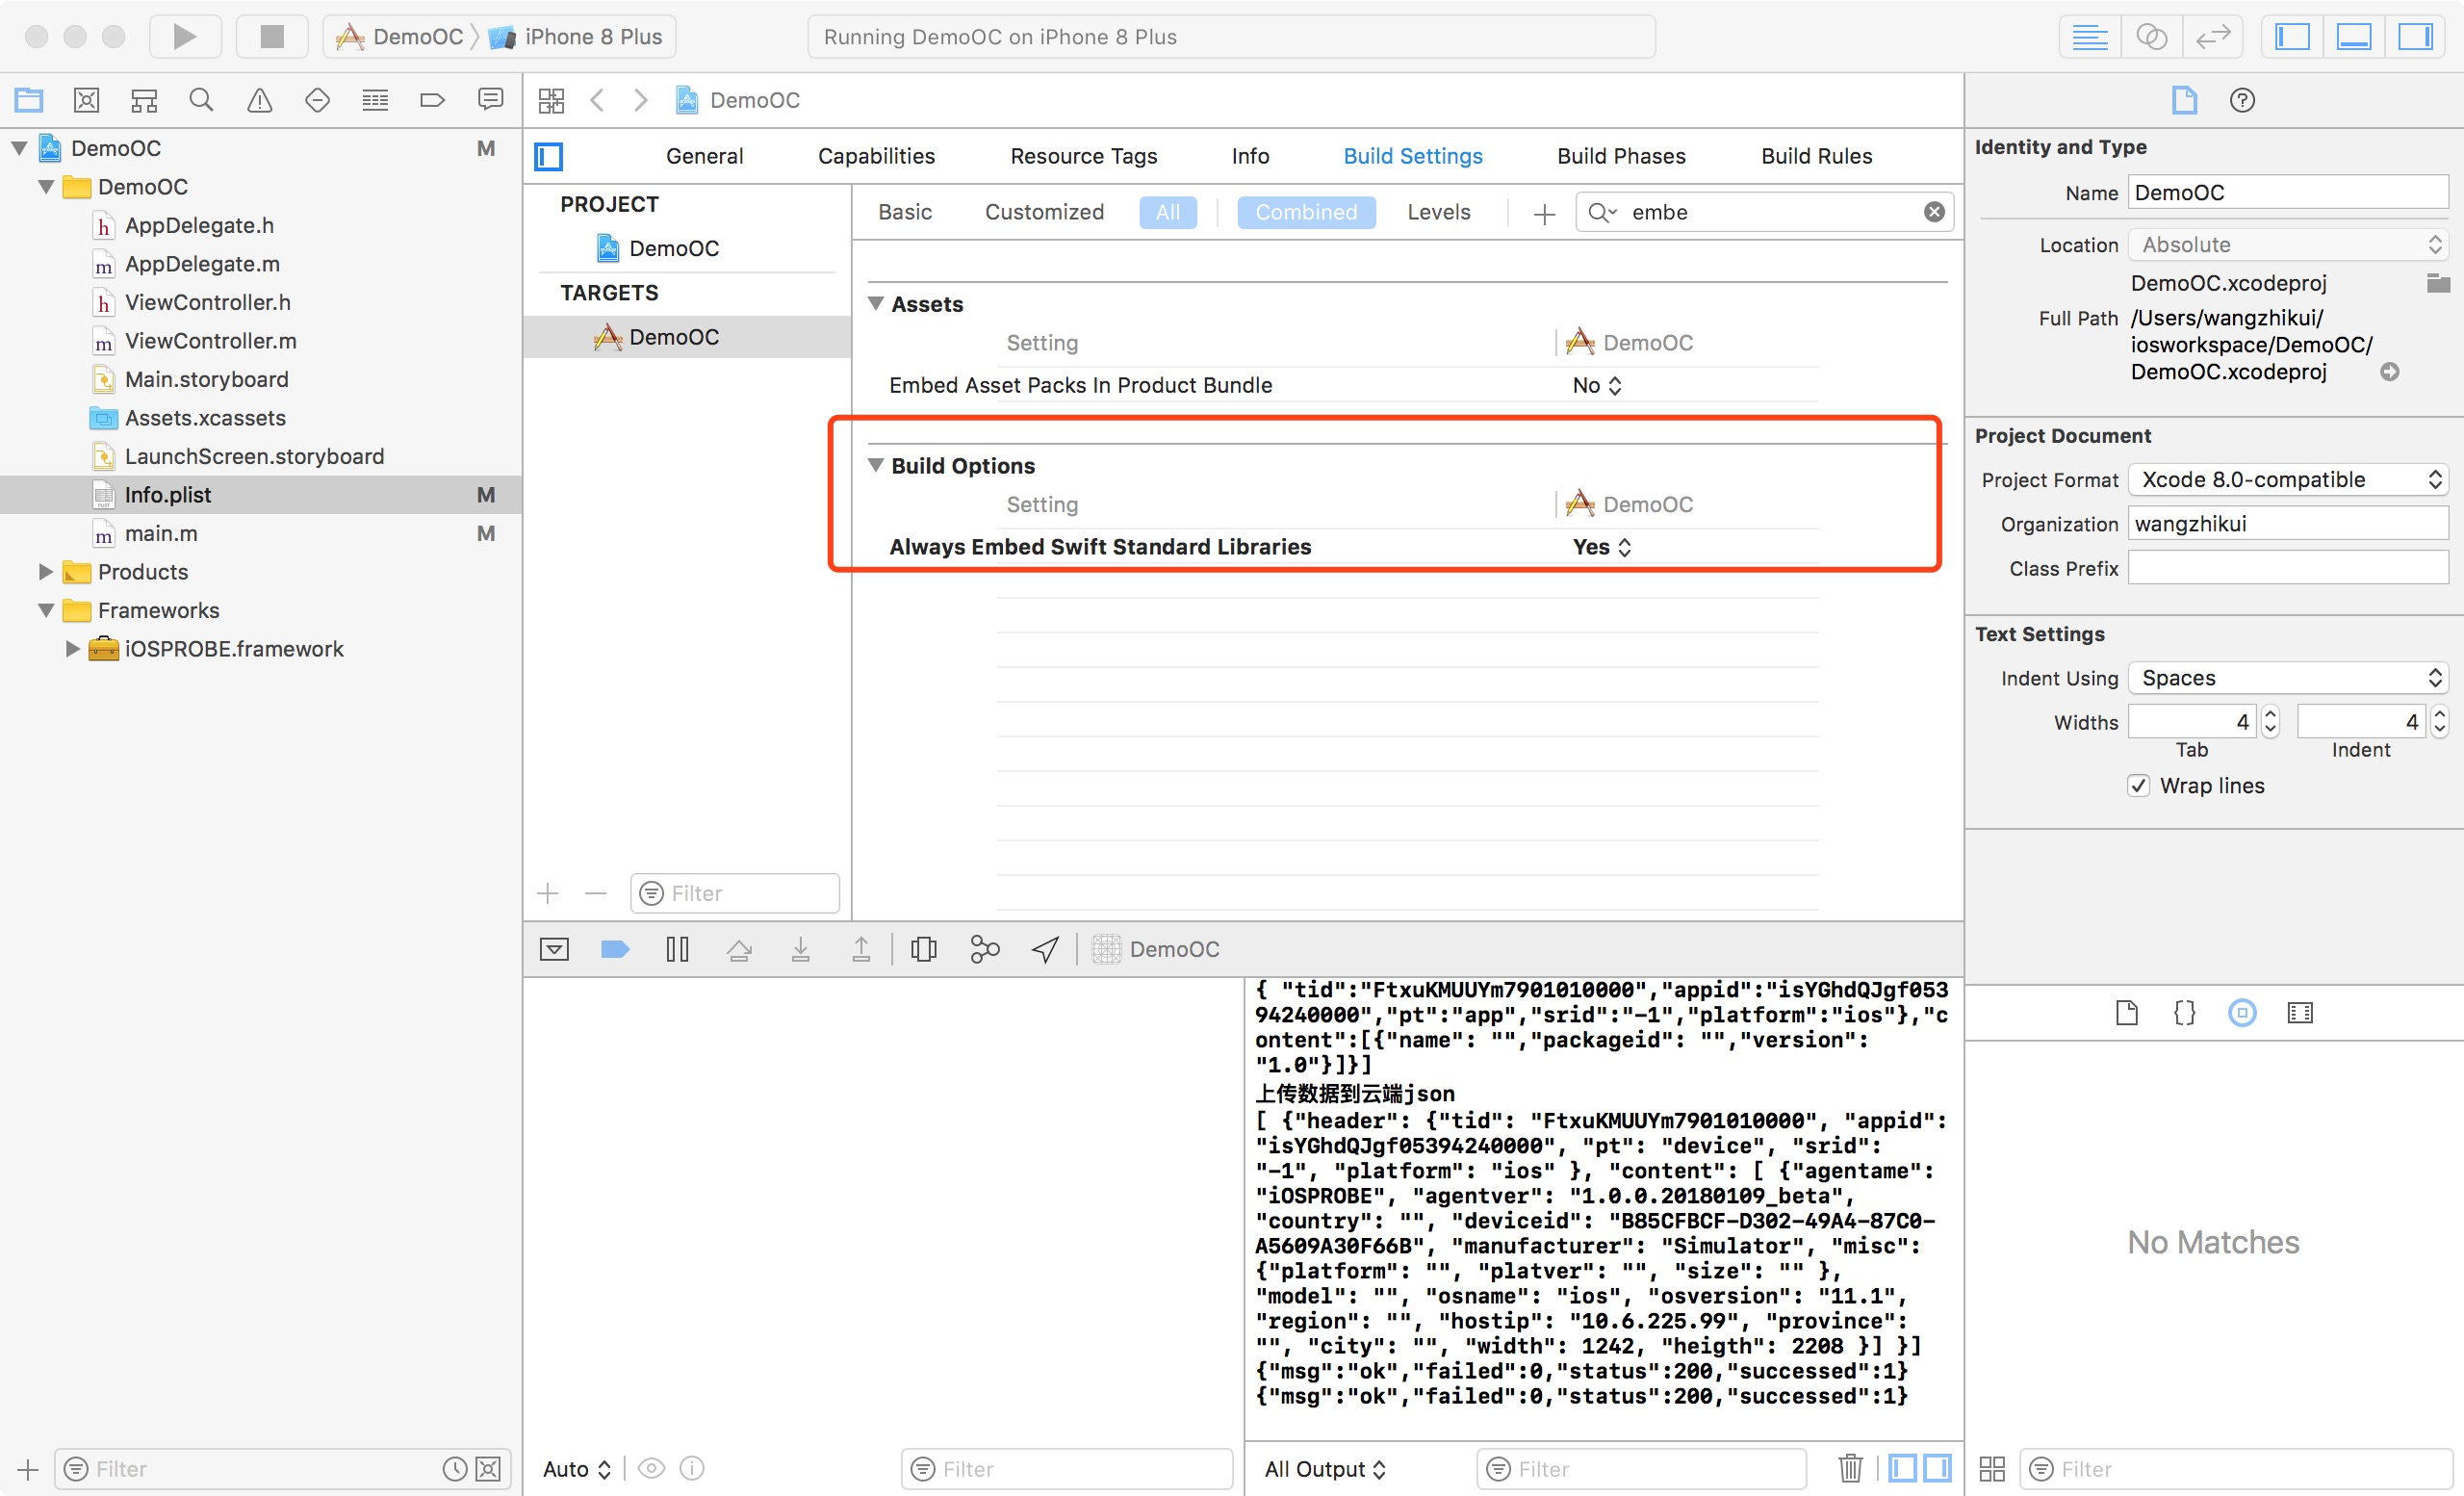
Task: Switch to the General tab
Action: [704, 156]
